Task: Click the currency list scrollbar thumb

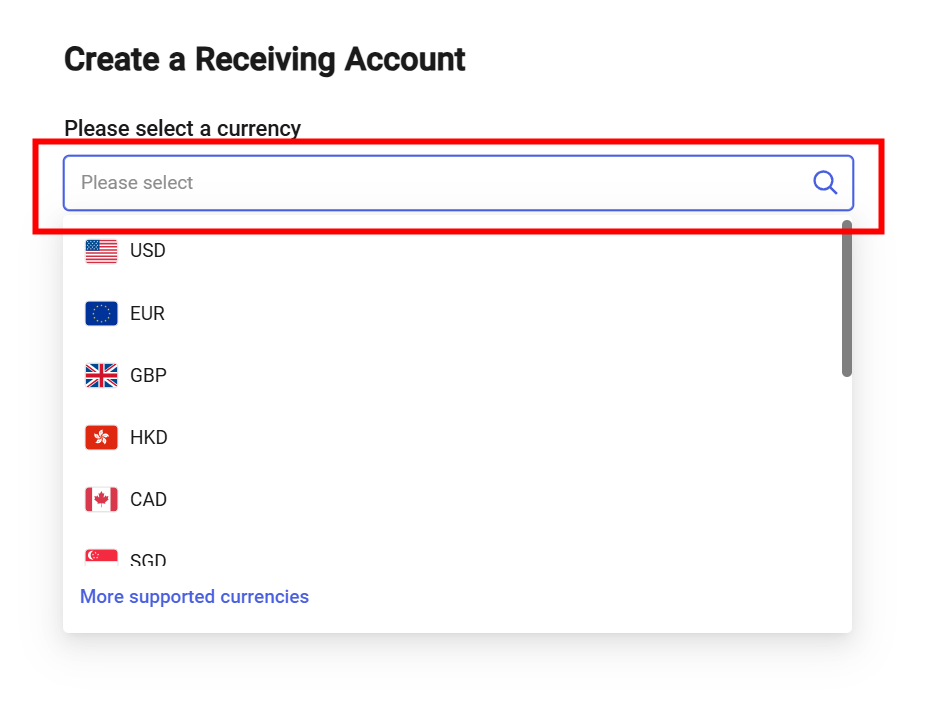Action: tap(847, 300)
